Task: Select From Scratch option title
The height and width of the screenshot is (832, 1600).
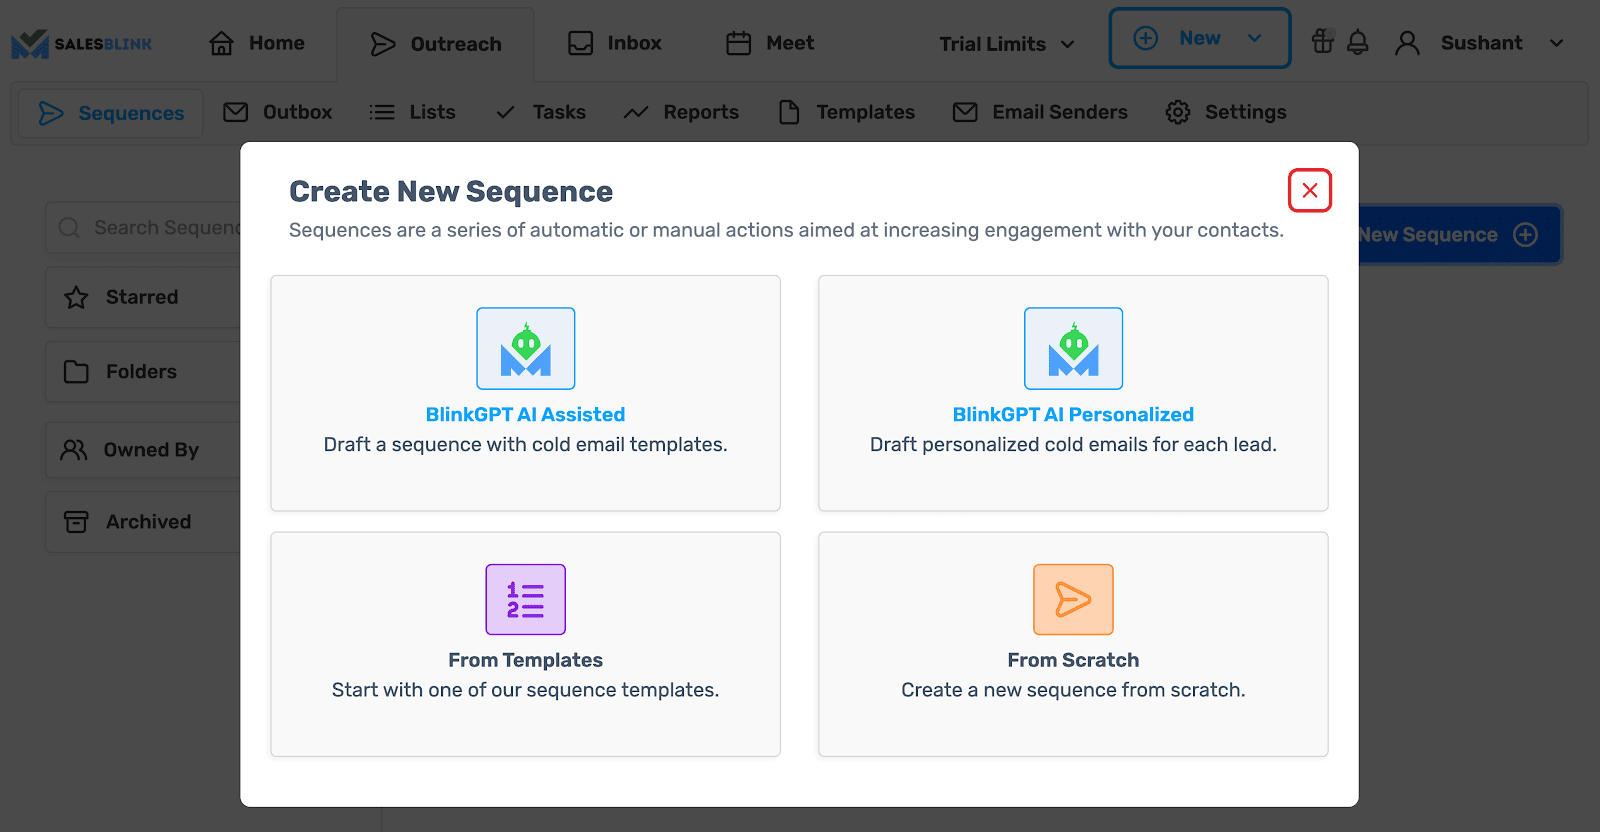Action: 1073,660
